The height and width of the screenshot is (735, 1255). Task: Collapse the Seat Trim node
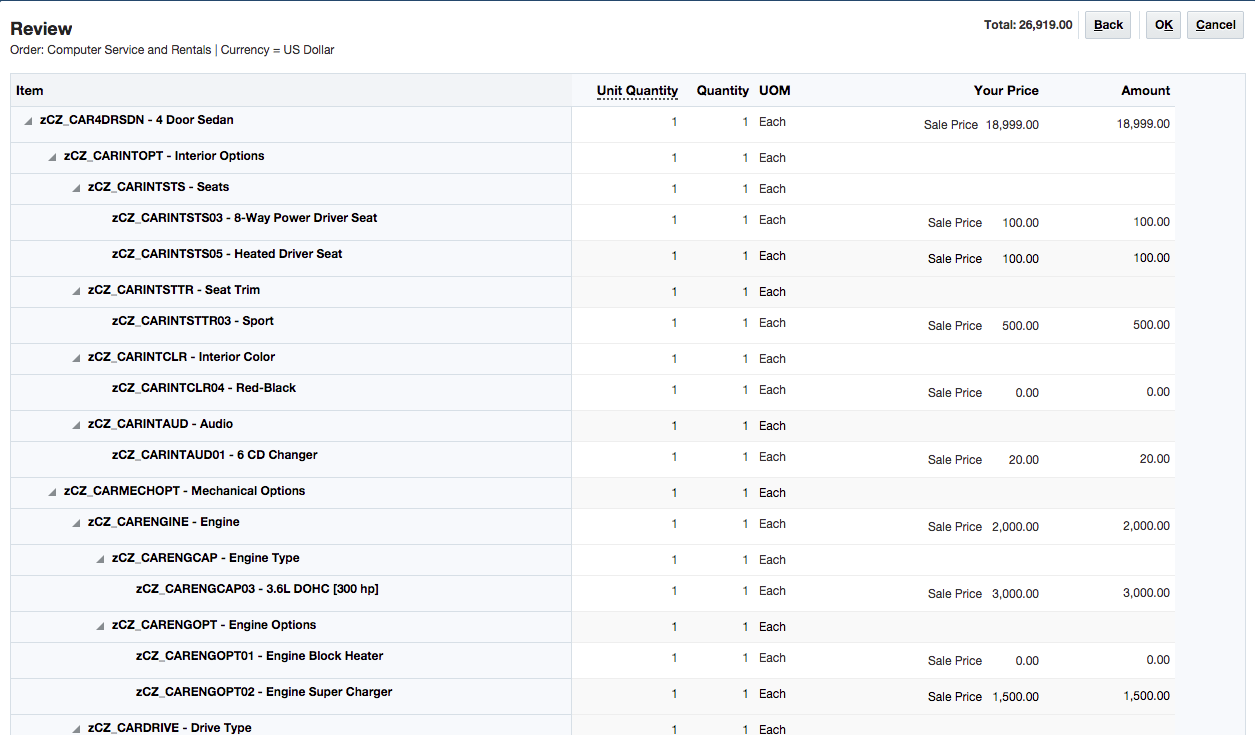coord(76,291)
